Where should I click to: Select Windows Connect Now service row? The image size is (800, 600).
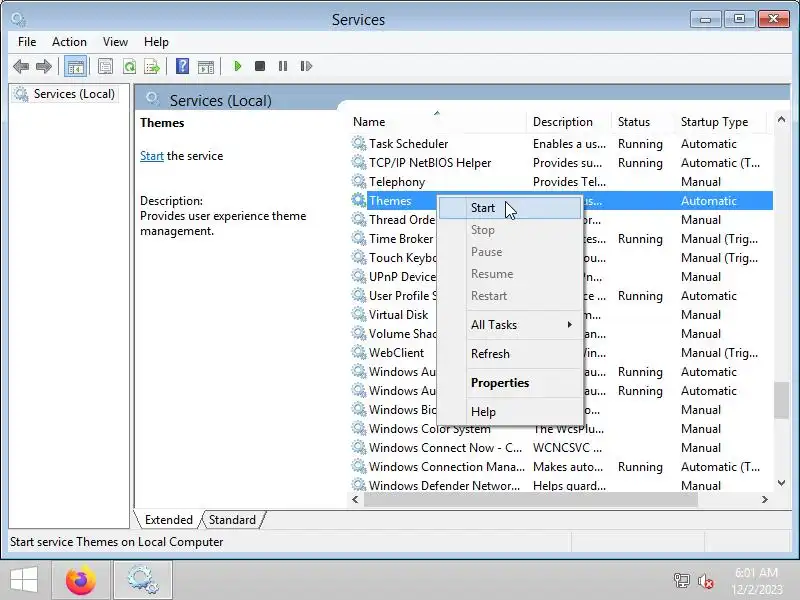tap(561, 447)
